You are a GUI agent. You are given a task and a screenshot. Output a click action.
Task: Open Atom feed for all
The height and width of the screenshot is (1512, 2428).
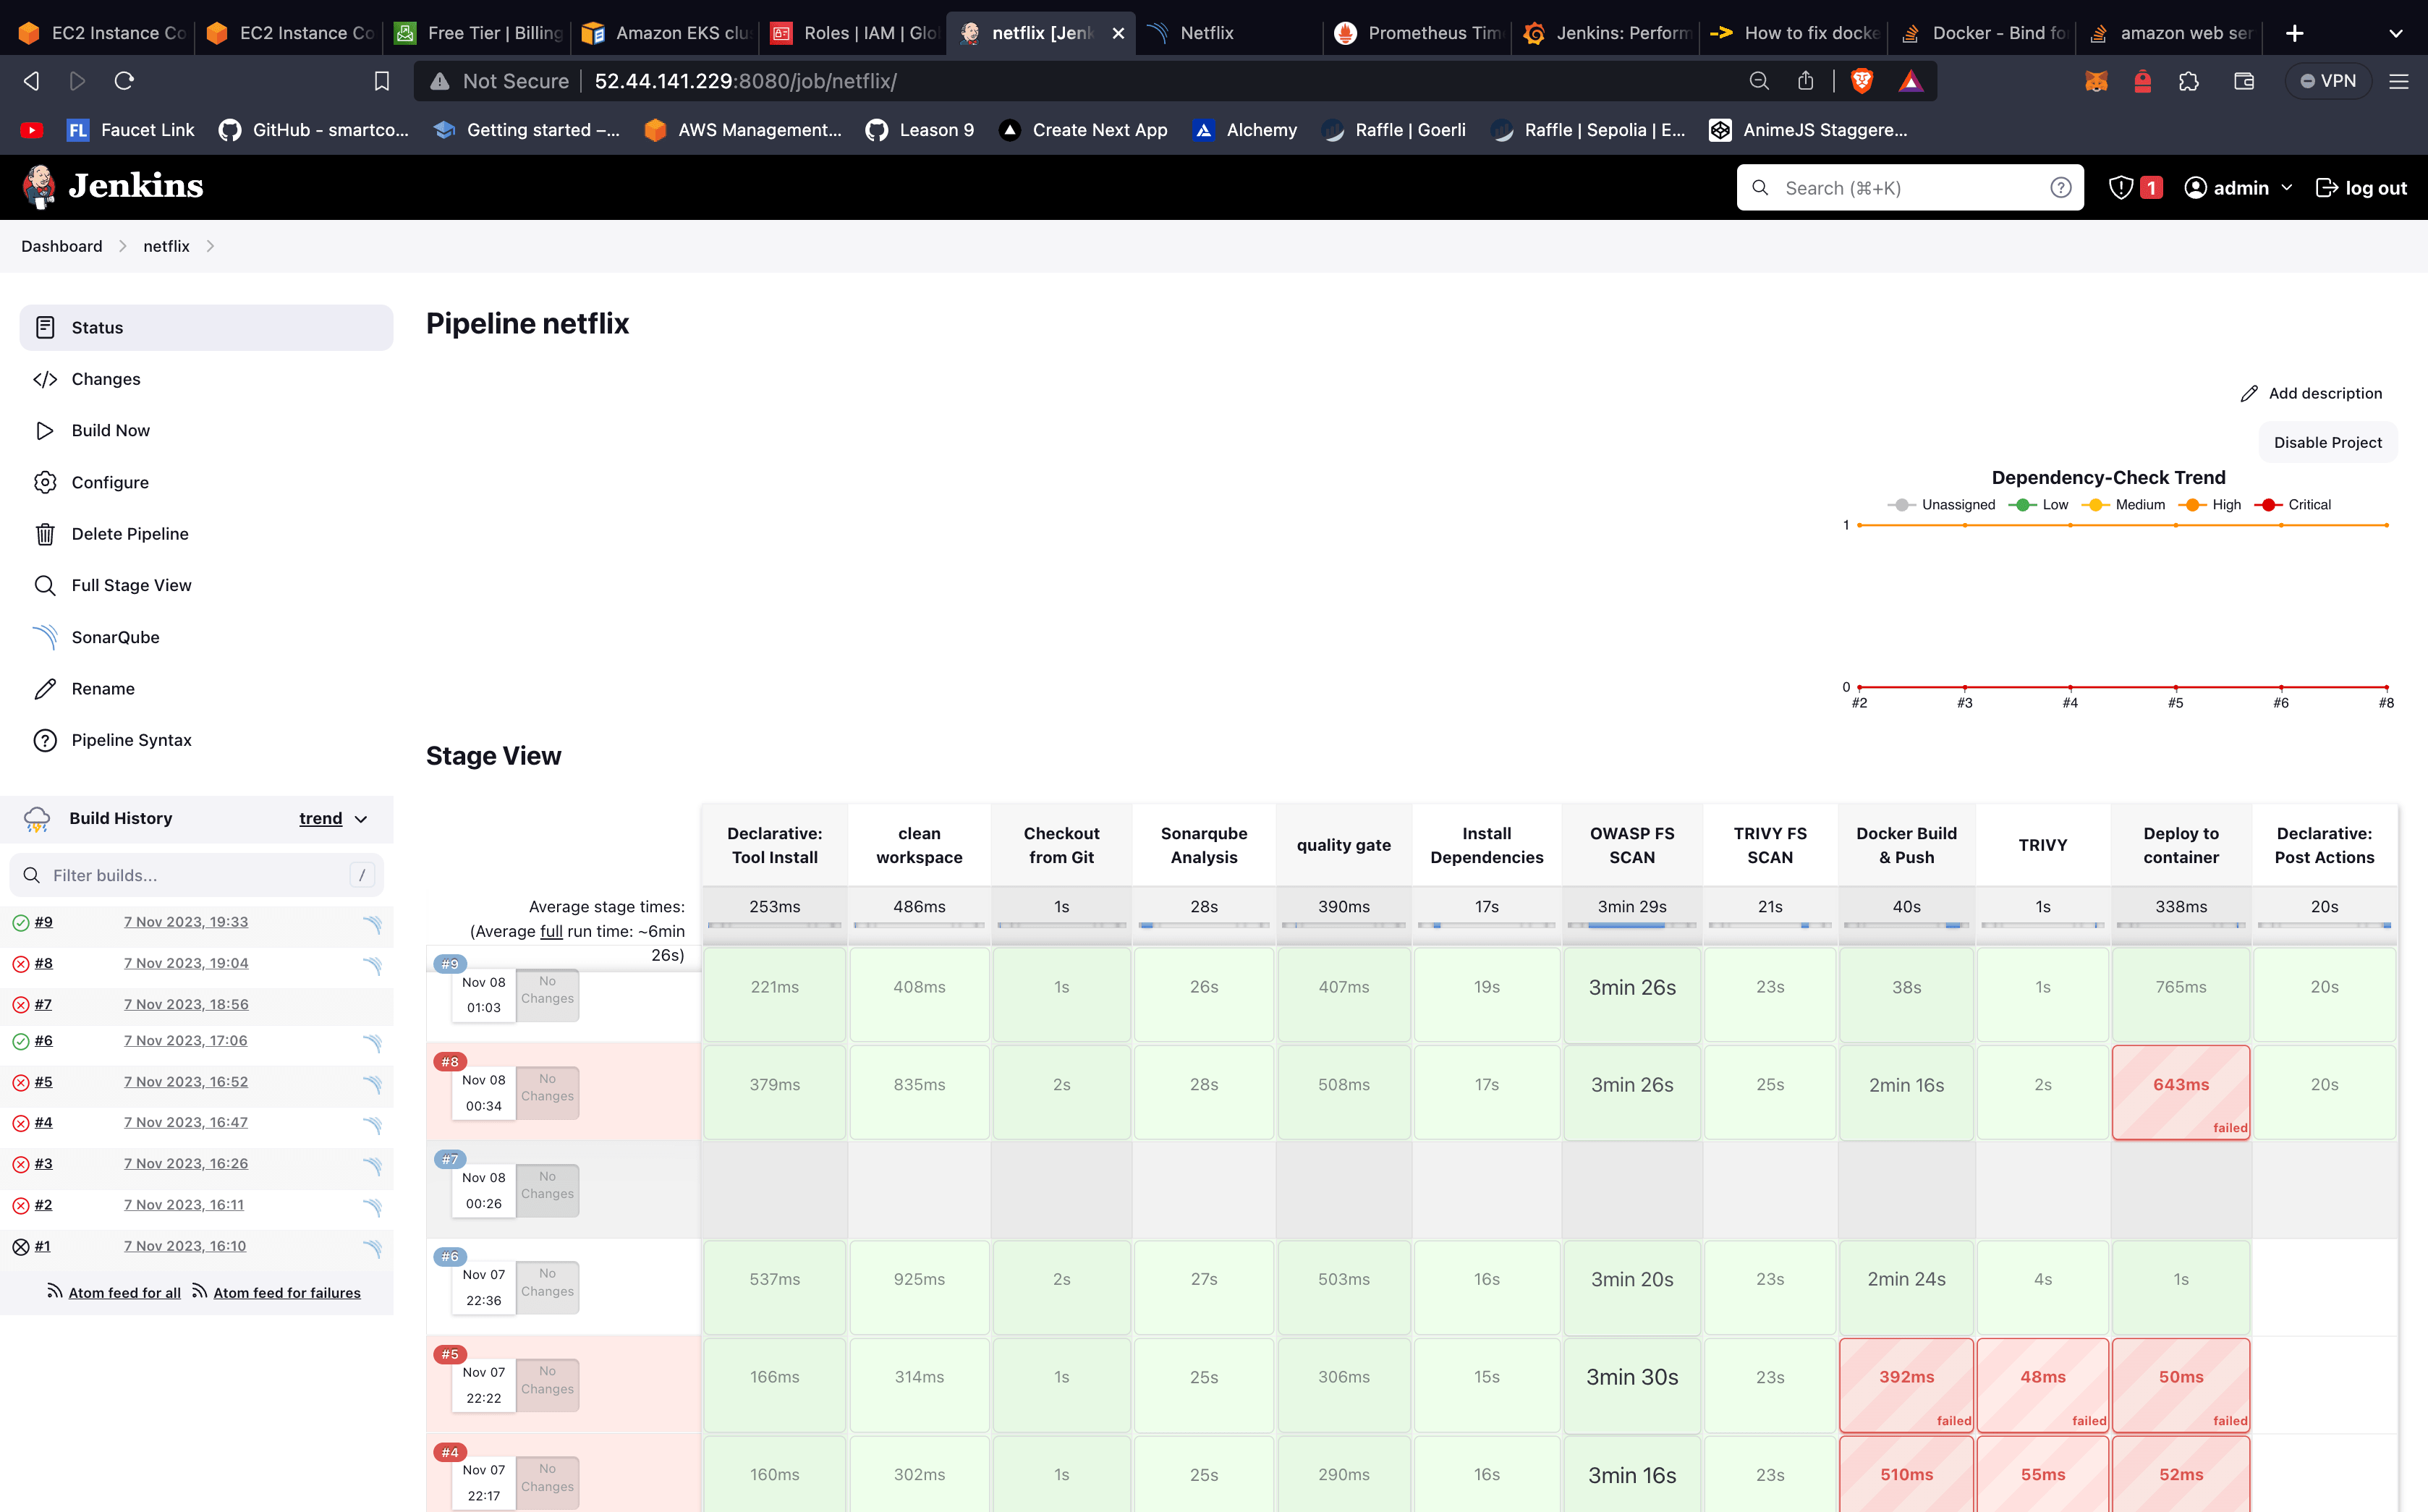tap(124, 1293)
